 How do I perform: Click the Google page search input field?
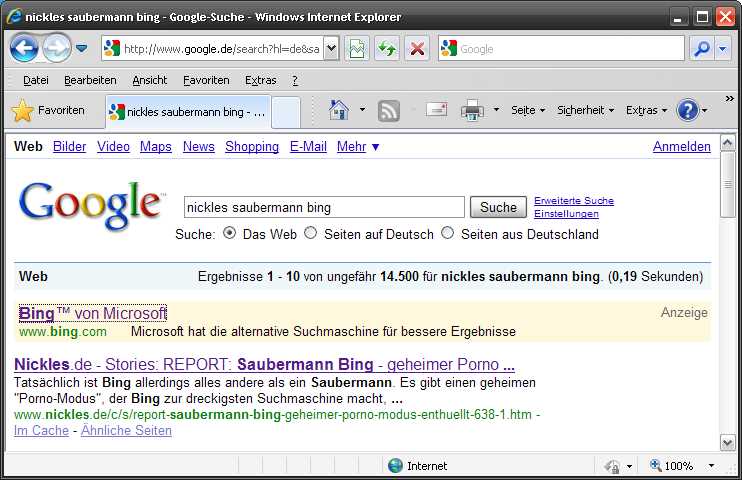coord(324,207)
